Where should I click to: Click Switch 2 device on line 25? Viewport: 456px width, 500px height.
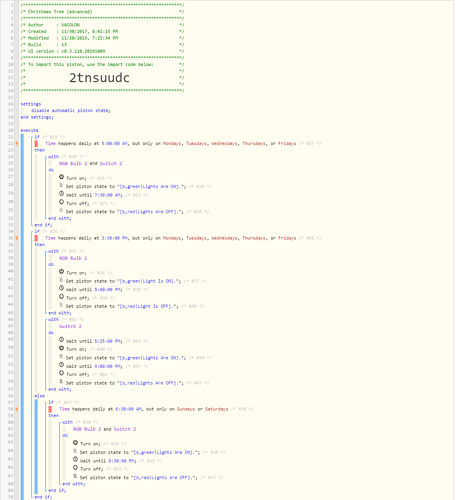coord(111,164)
